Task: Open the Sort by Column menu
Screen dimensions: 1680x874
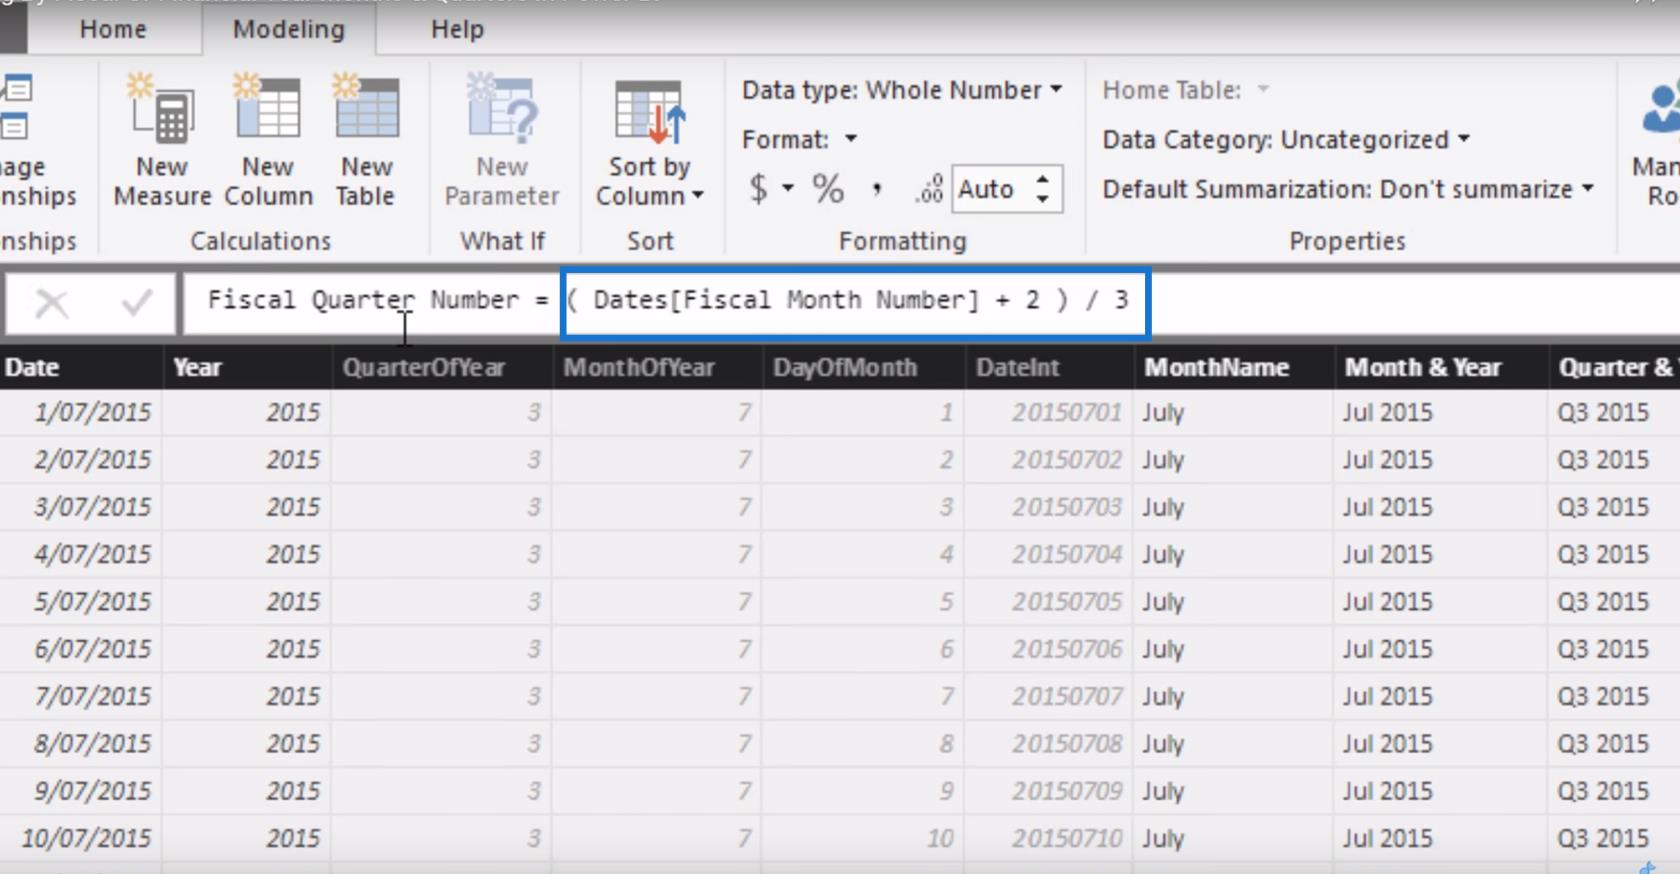Action: pyautogui.click(x=650, y=140)
